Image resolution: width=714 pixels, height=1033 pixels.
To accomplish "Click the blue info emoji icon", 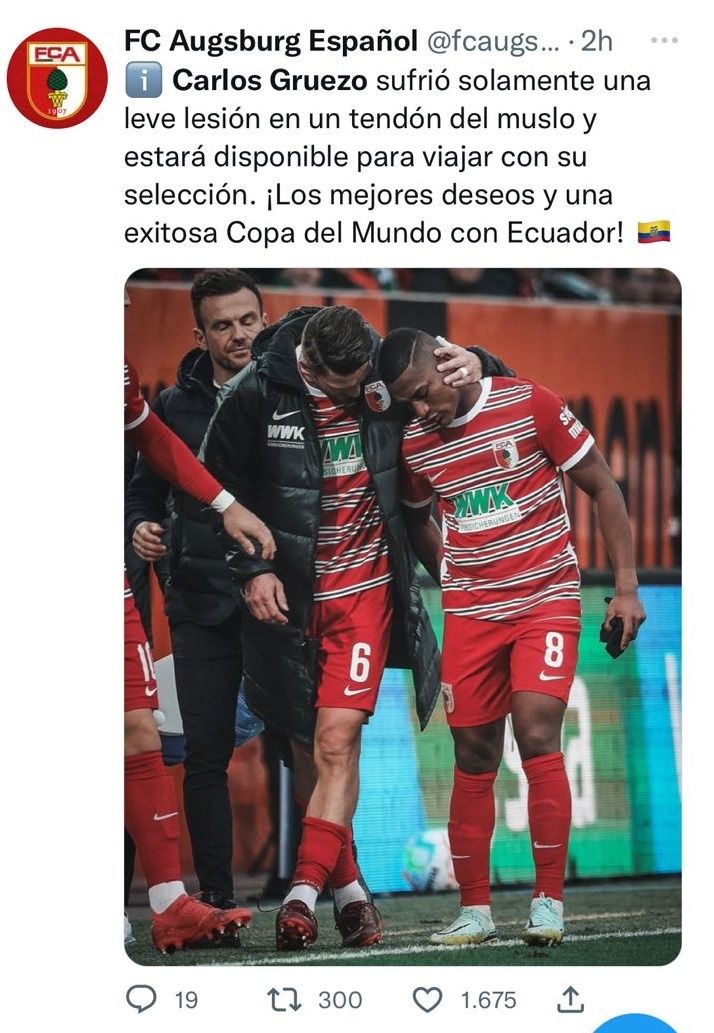I will point(143,80).
